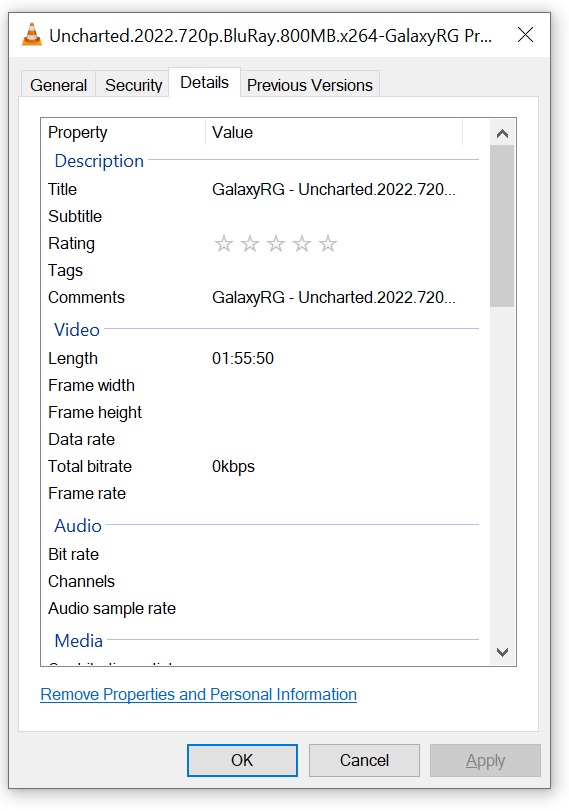Click Remove Properties and Personal Information link
The image size is (569, 811).
(x=199, y=694)
